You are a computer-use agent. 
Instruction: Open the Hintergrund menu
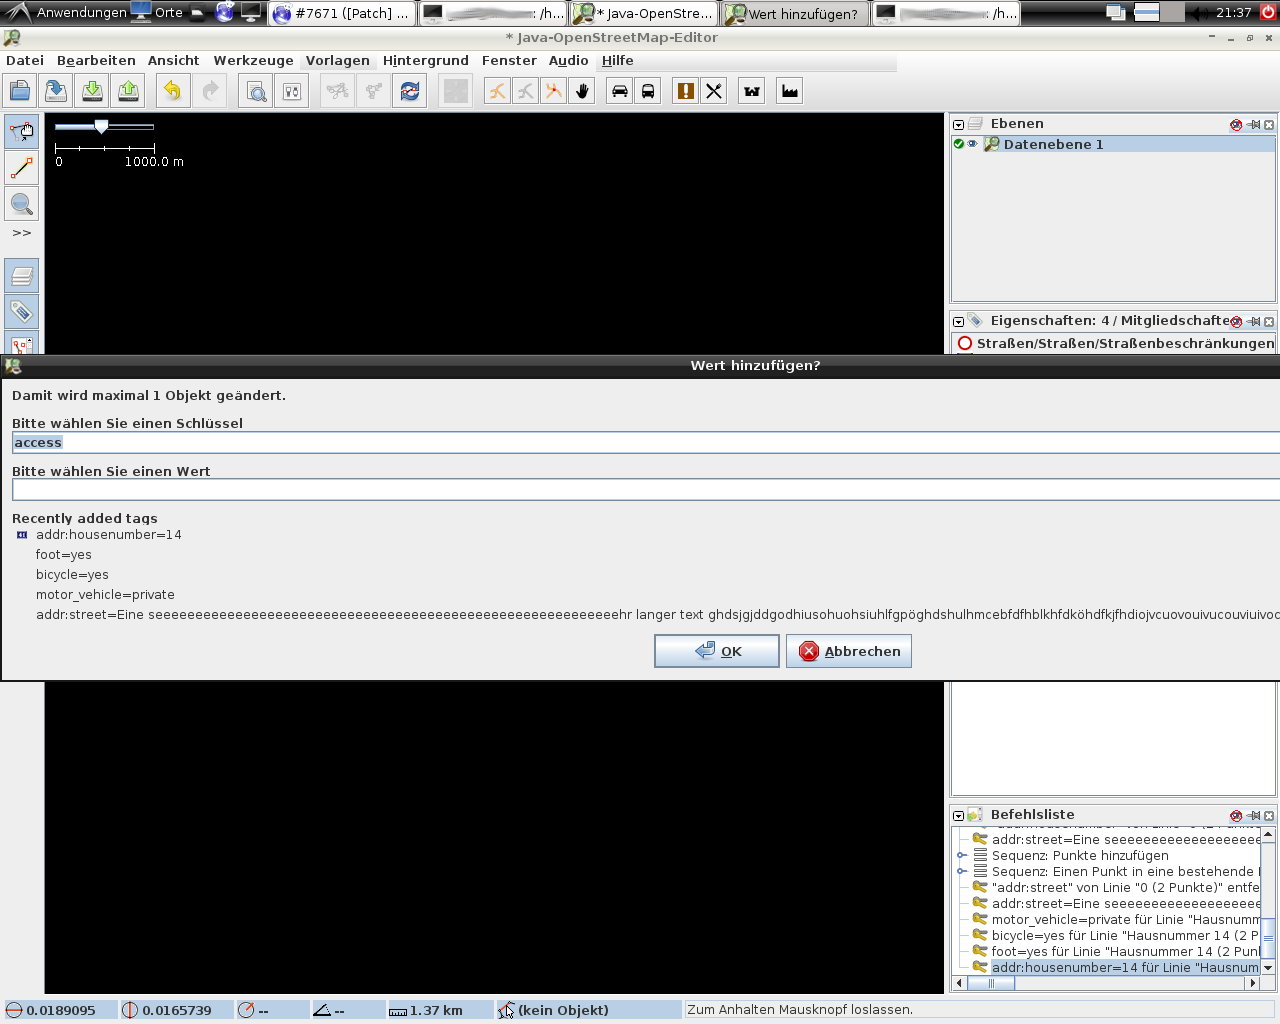pos(425,61)
